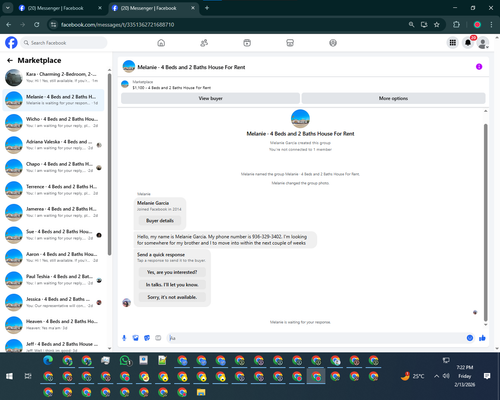Image resolution: width=500 pixels, height=400 pixels.
Task: Open a new browser tab
Action: point(207,8)
